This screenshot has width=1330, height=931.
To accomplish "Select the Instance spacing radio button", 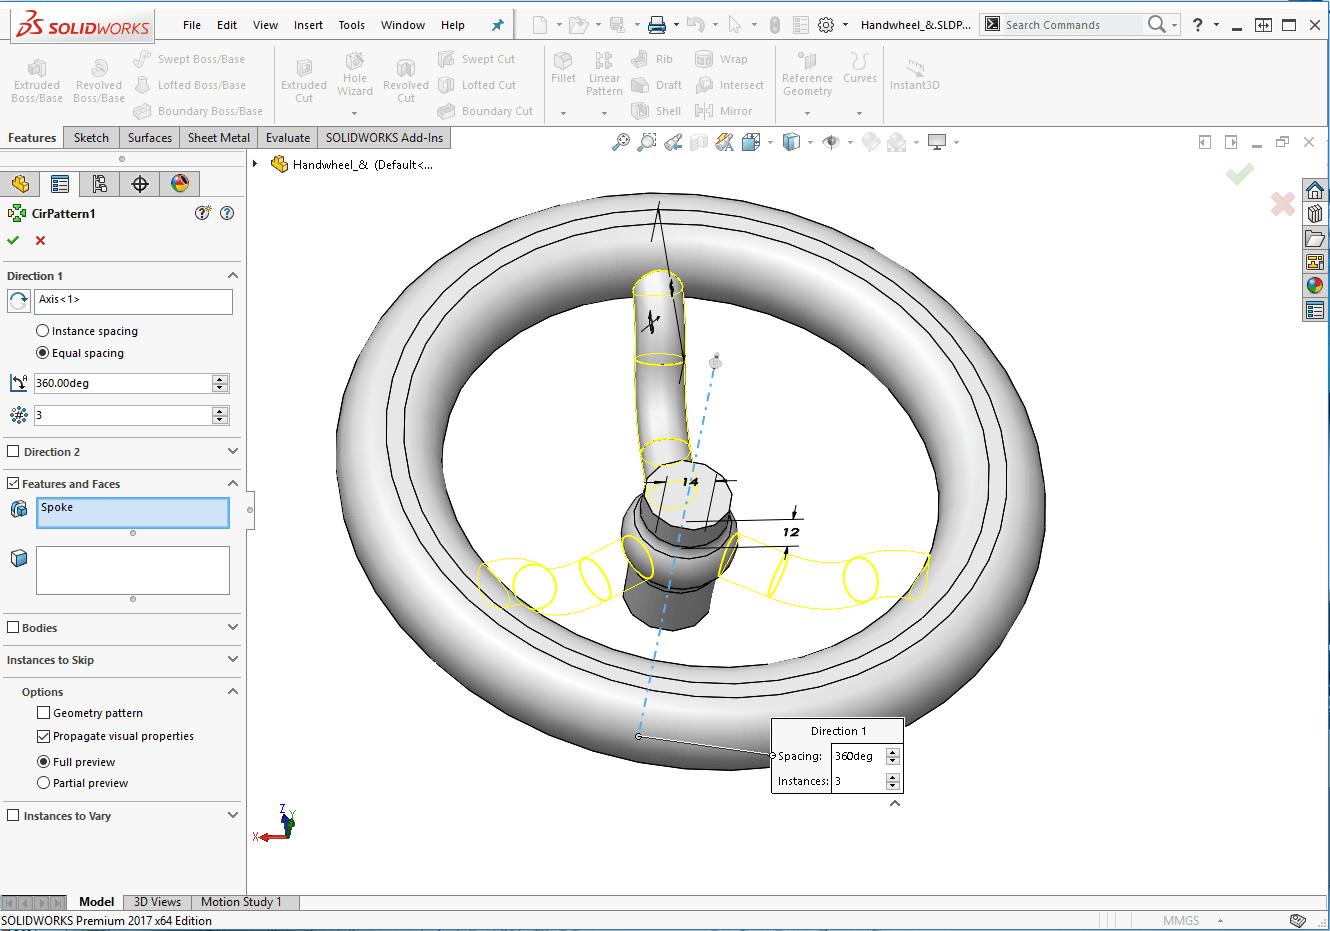I will pyautogui.click(x=43, y=331).
